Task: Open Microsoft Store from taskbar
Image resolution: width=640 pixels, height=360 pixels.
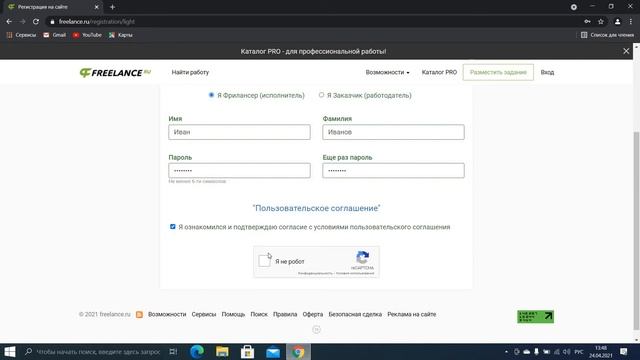Action: (247, 351)
